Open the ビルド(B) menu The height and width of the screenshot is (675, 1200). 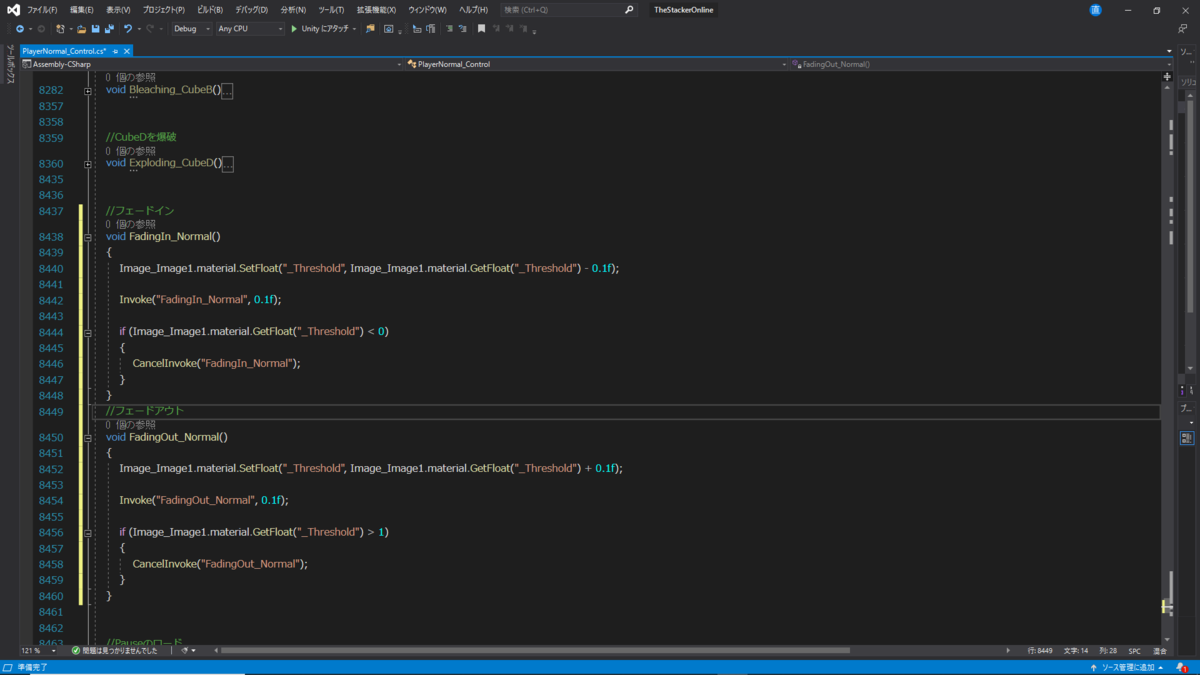point(210,10)
